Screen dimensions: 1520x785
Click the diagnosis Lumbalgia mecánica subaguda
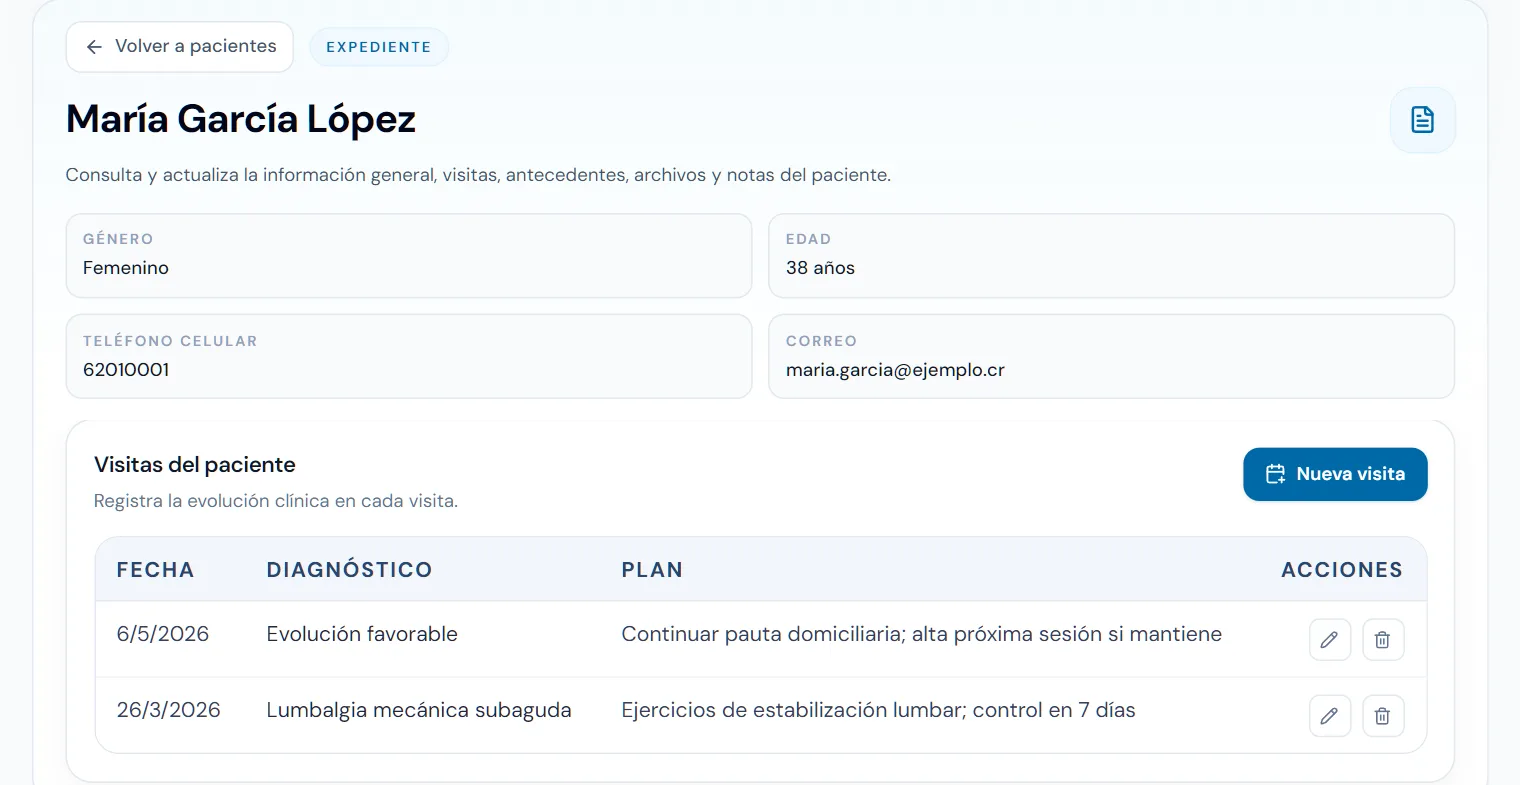tap(419, 710)
